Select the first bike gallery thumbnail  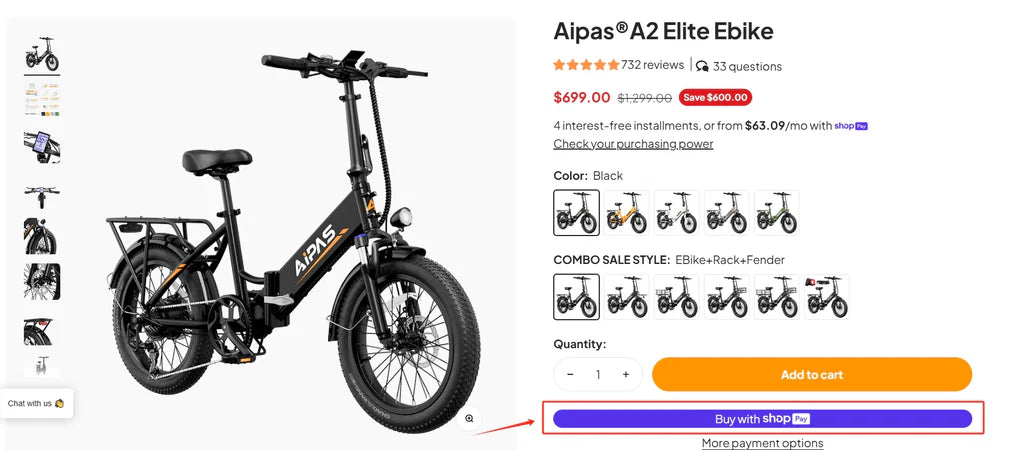click(x=42, y=54)
